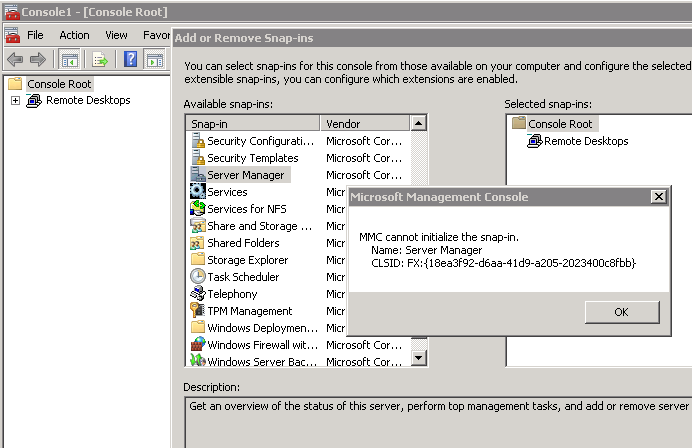Select Windows Server Backup snap-in
The height and width of the screenshot is (448, 692).
click(x=262, y=361)
